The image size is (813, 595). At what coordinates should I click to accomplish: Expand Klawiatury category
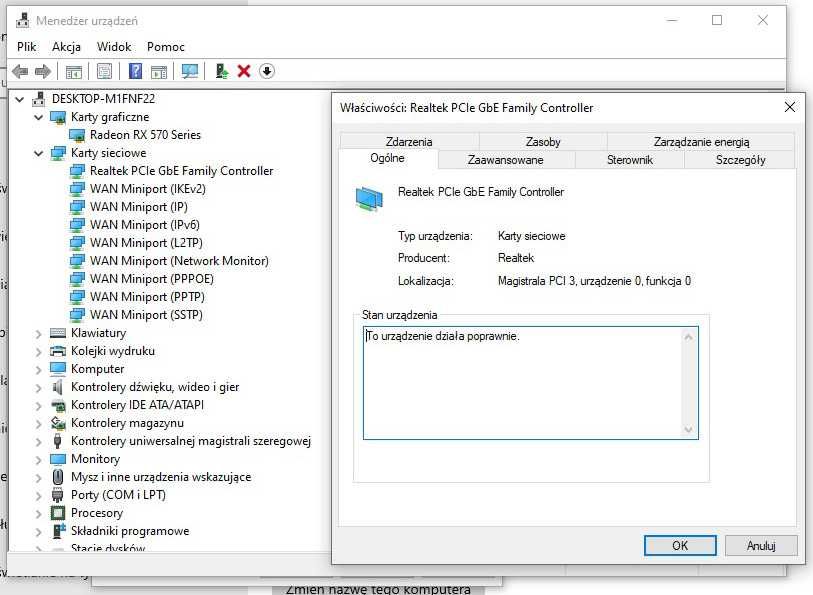point(38,334)
